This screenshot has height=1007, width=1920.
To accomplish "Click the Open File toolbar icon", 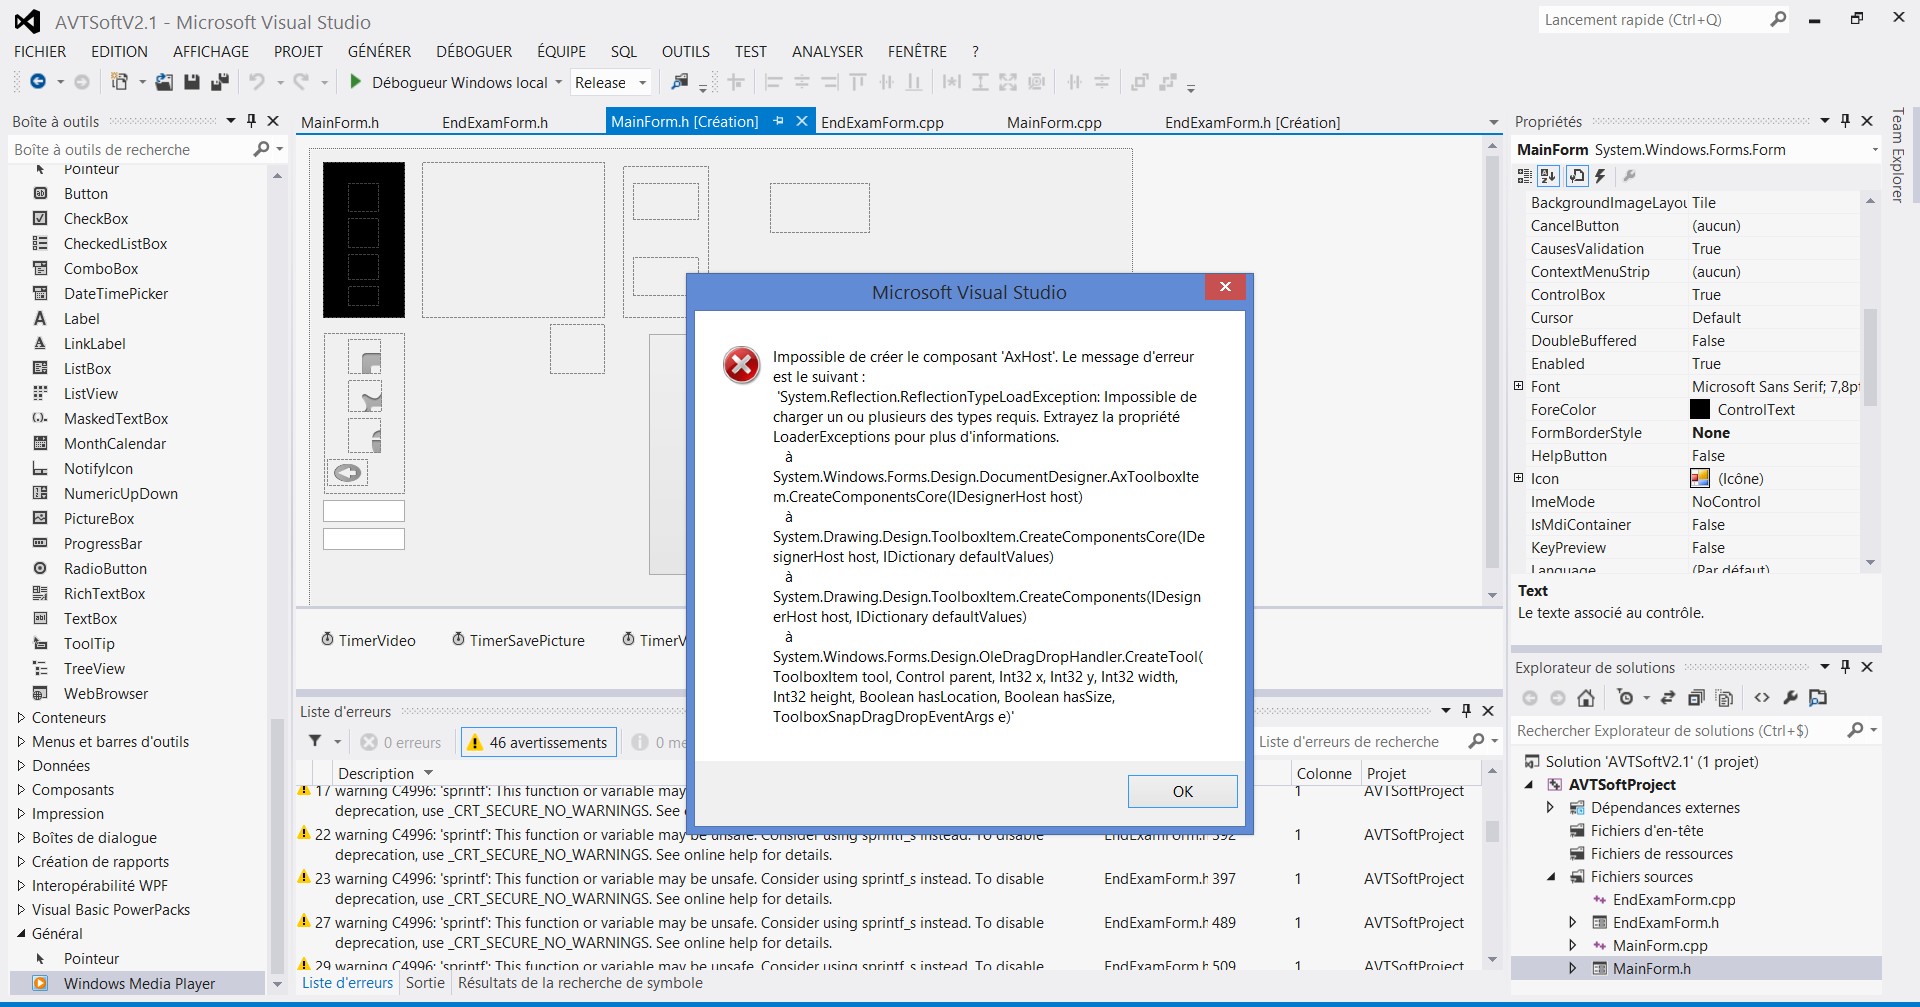I will (x=164, y=82).
